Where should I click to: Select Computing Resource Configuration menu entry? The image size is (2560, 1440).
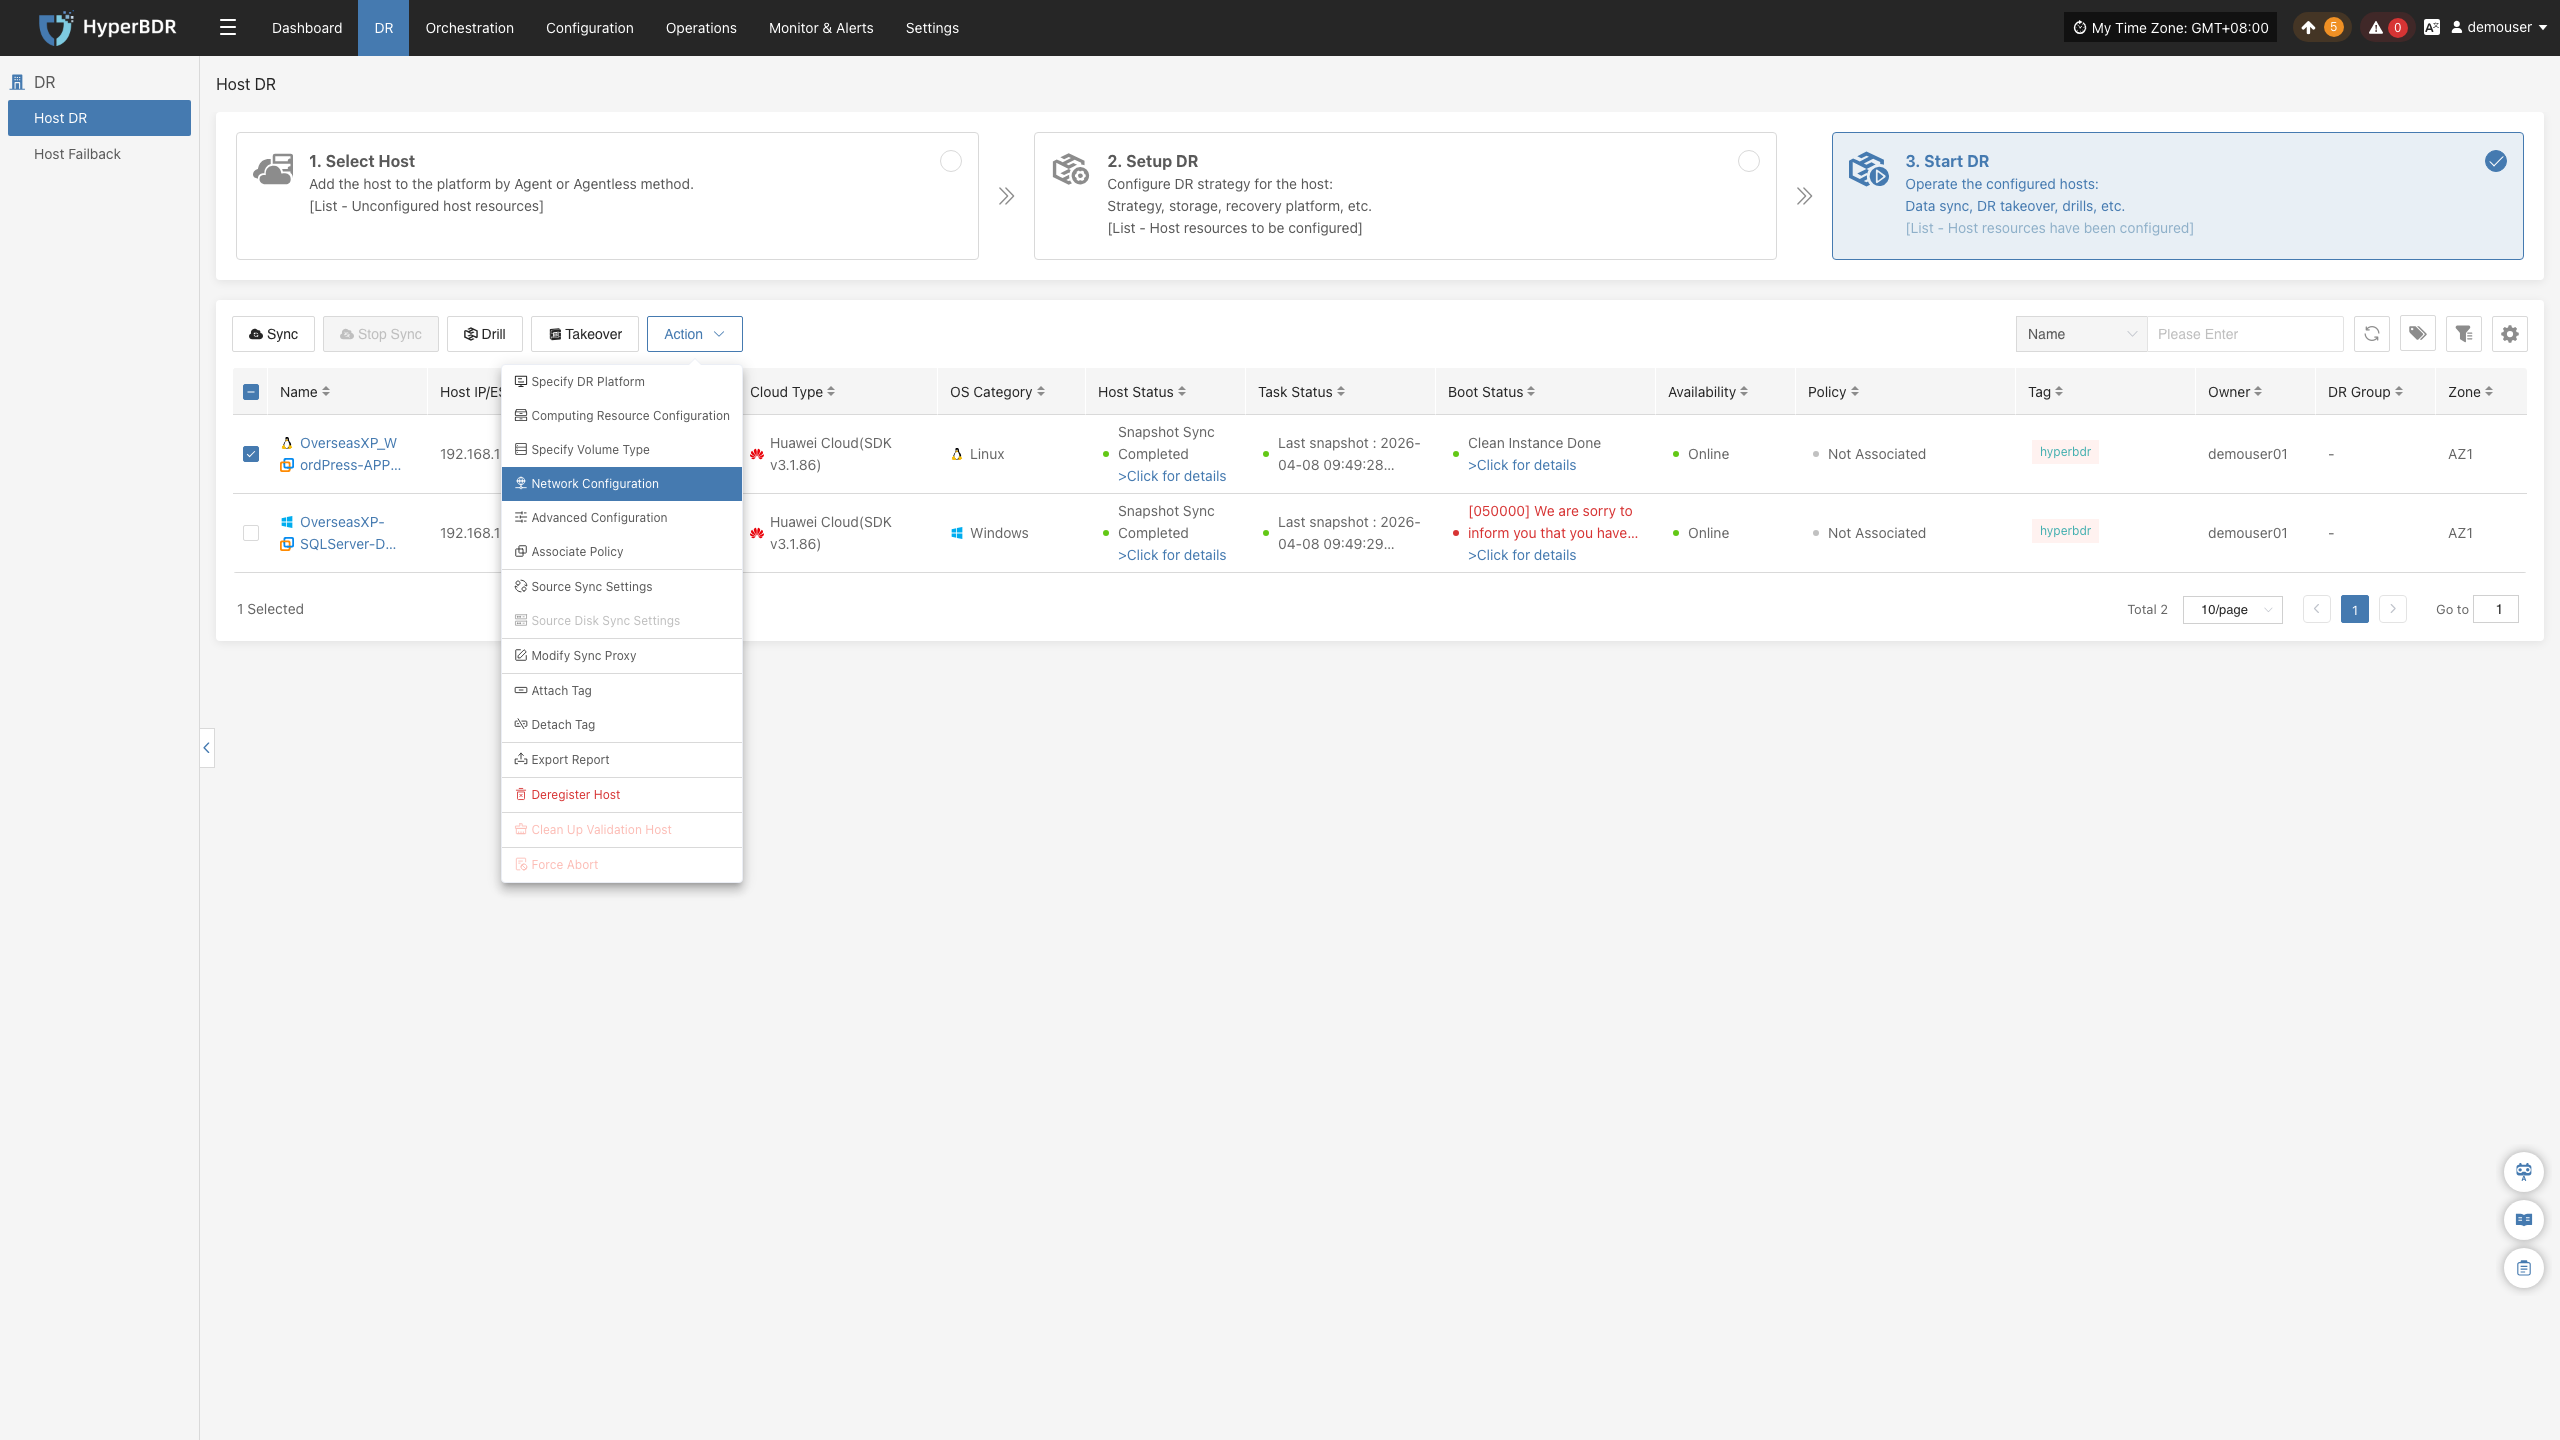[622, 416]
